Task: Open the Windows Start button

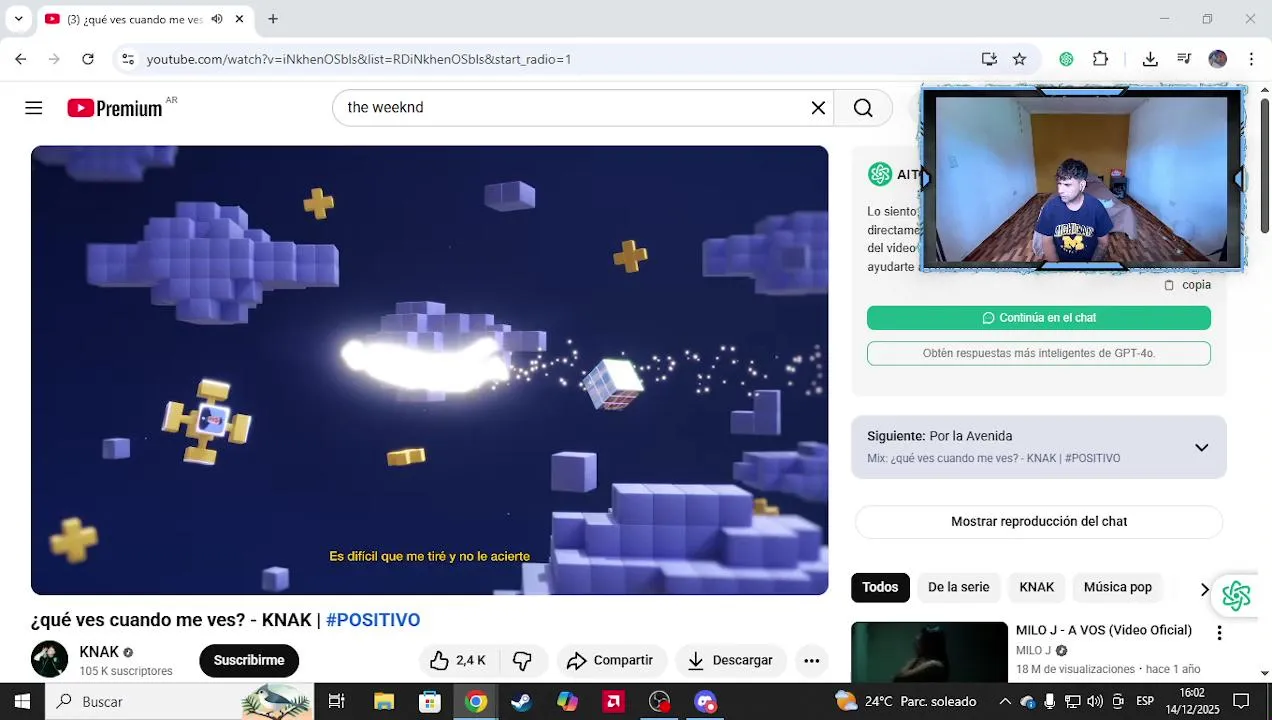Action: tap(22, 701)
